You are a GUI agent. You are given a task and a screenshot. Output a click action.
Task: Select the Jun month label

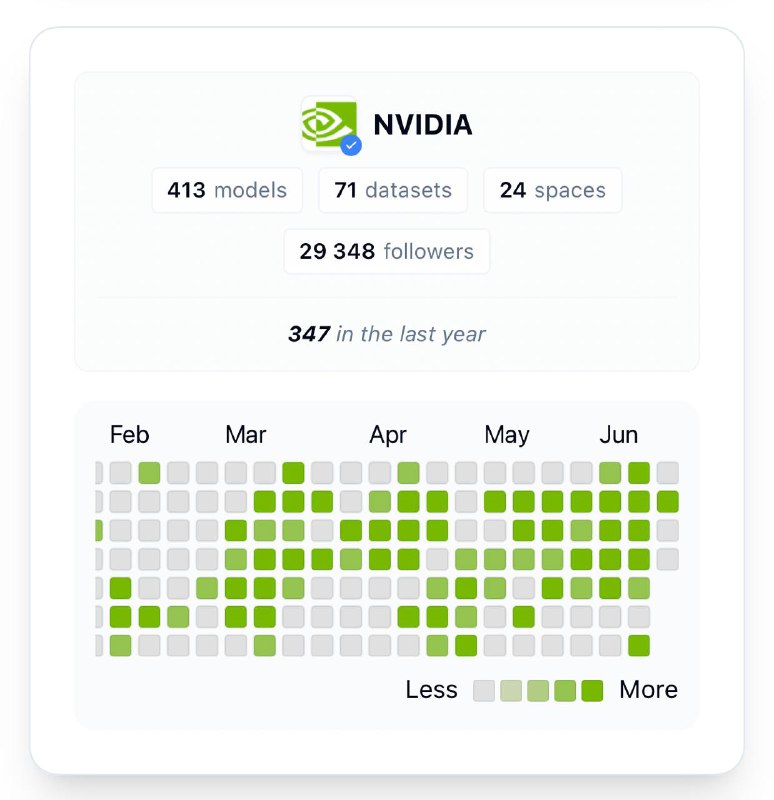tap(619, 435)
